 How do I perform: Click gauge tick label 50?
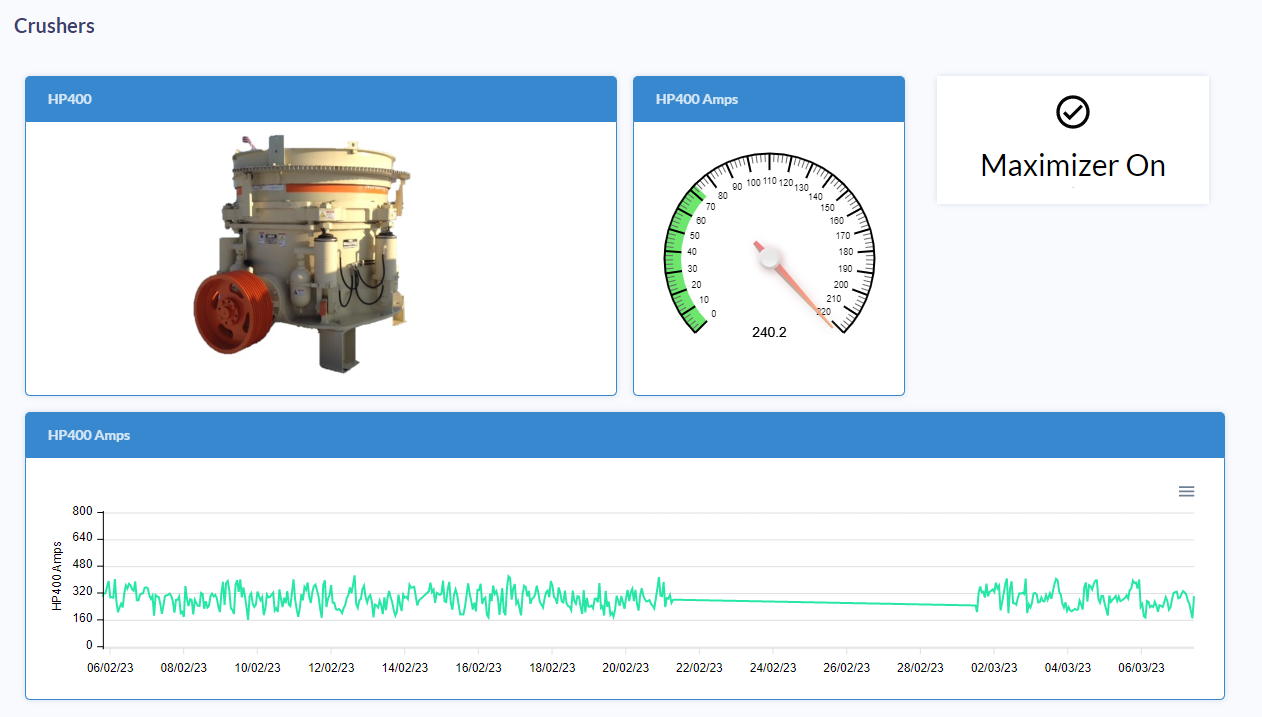(x=694, y=236)
